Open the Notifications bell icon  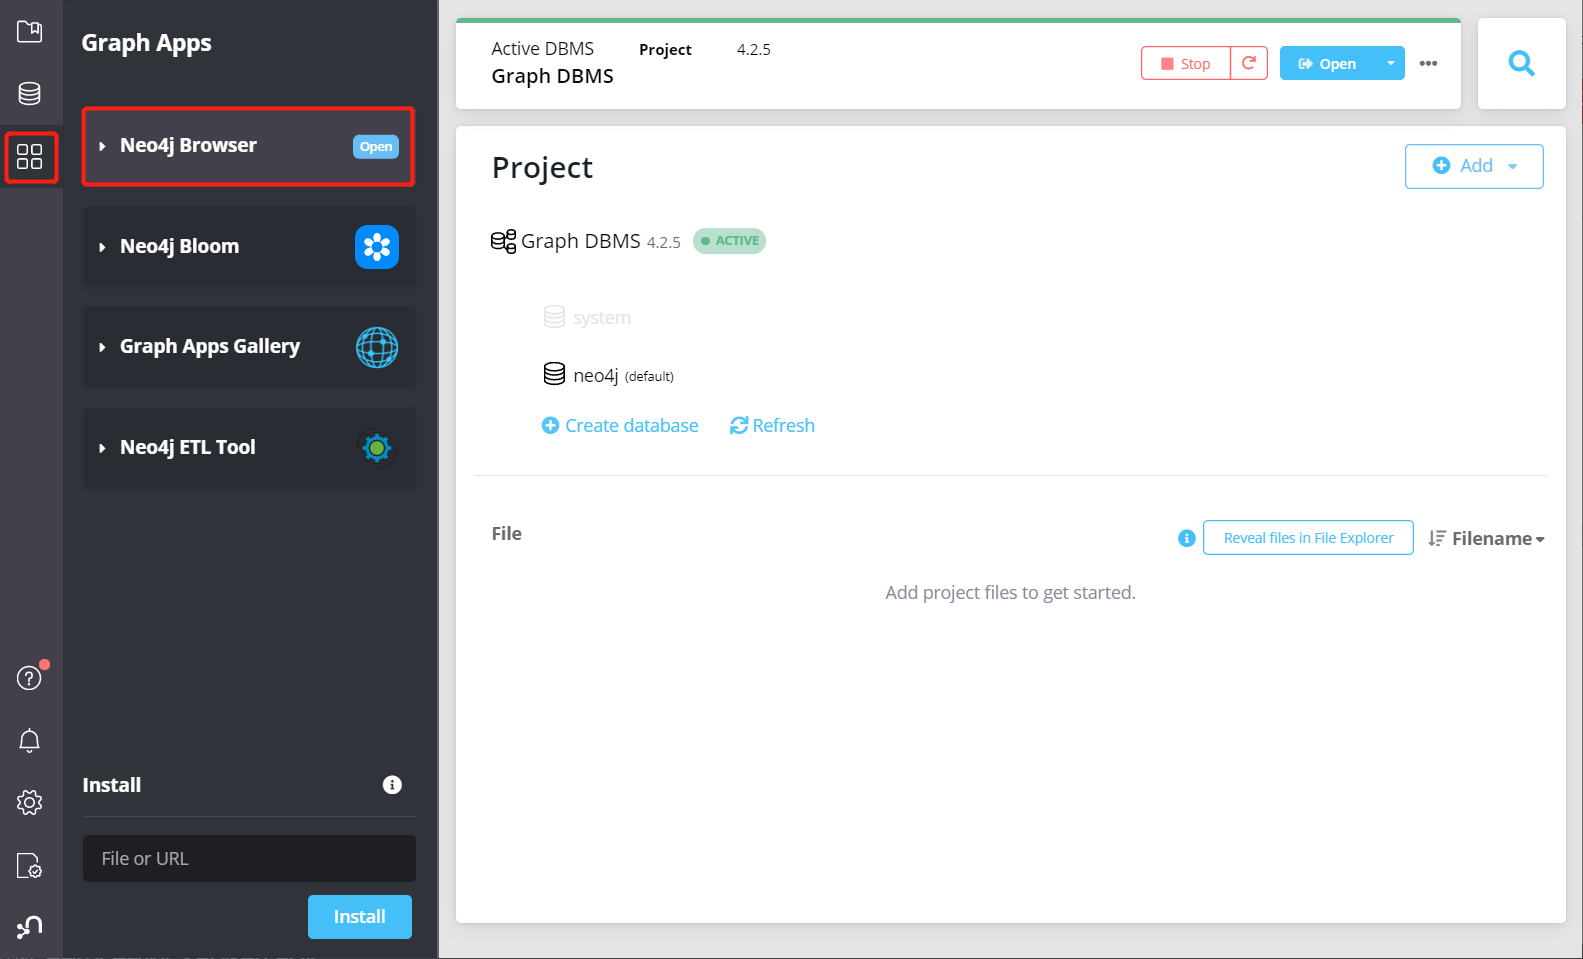(30, 741)
